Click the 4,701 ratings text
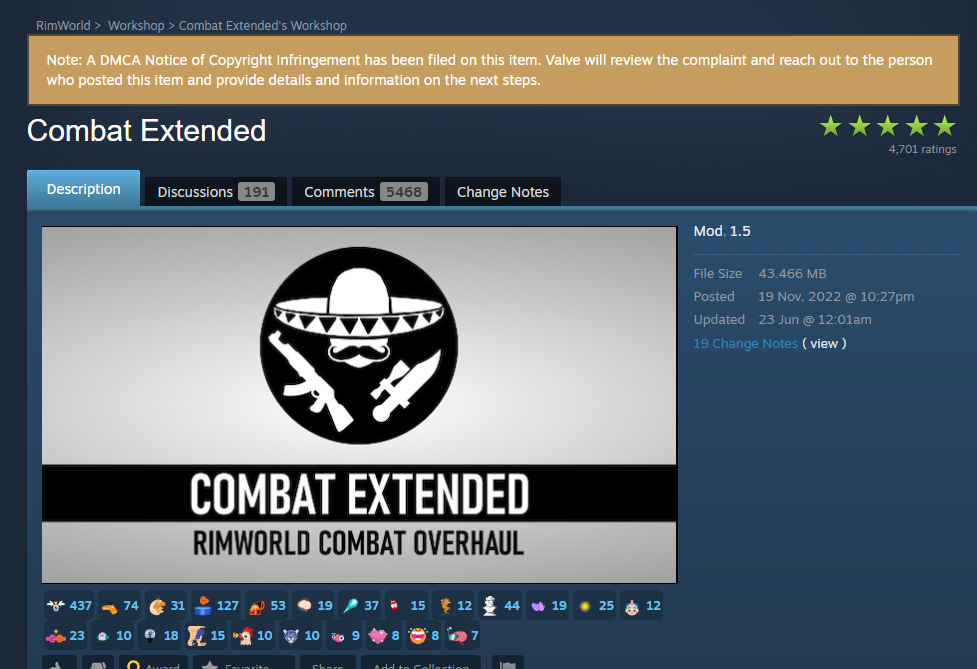The width and height of the screenshot is (977, 669). [922, 149]
